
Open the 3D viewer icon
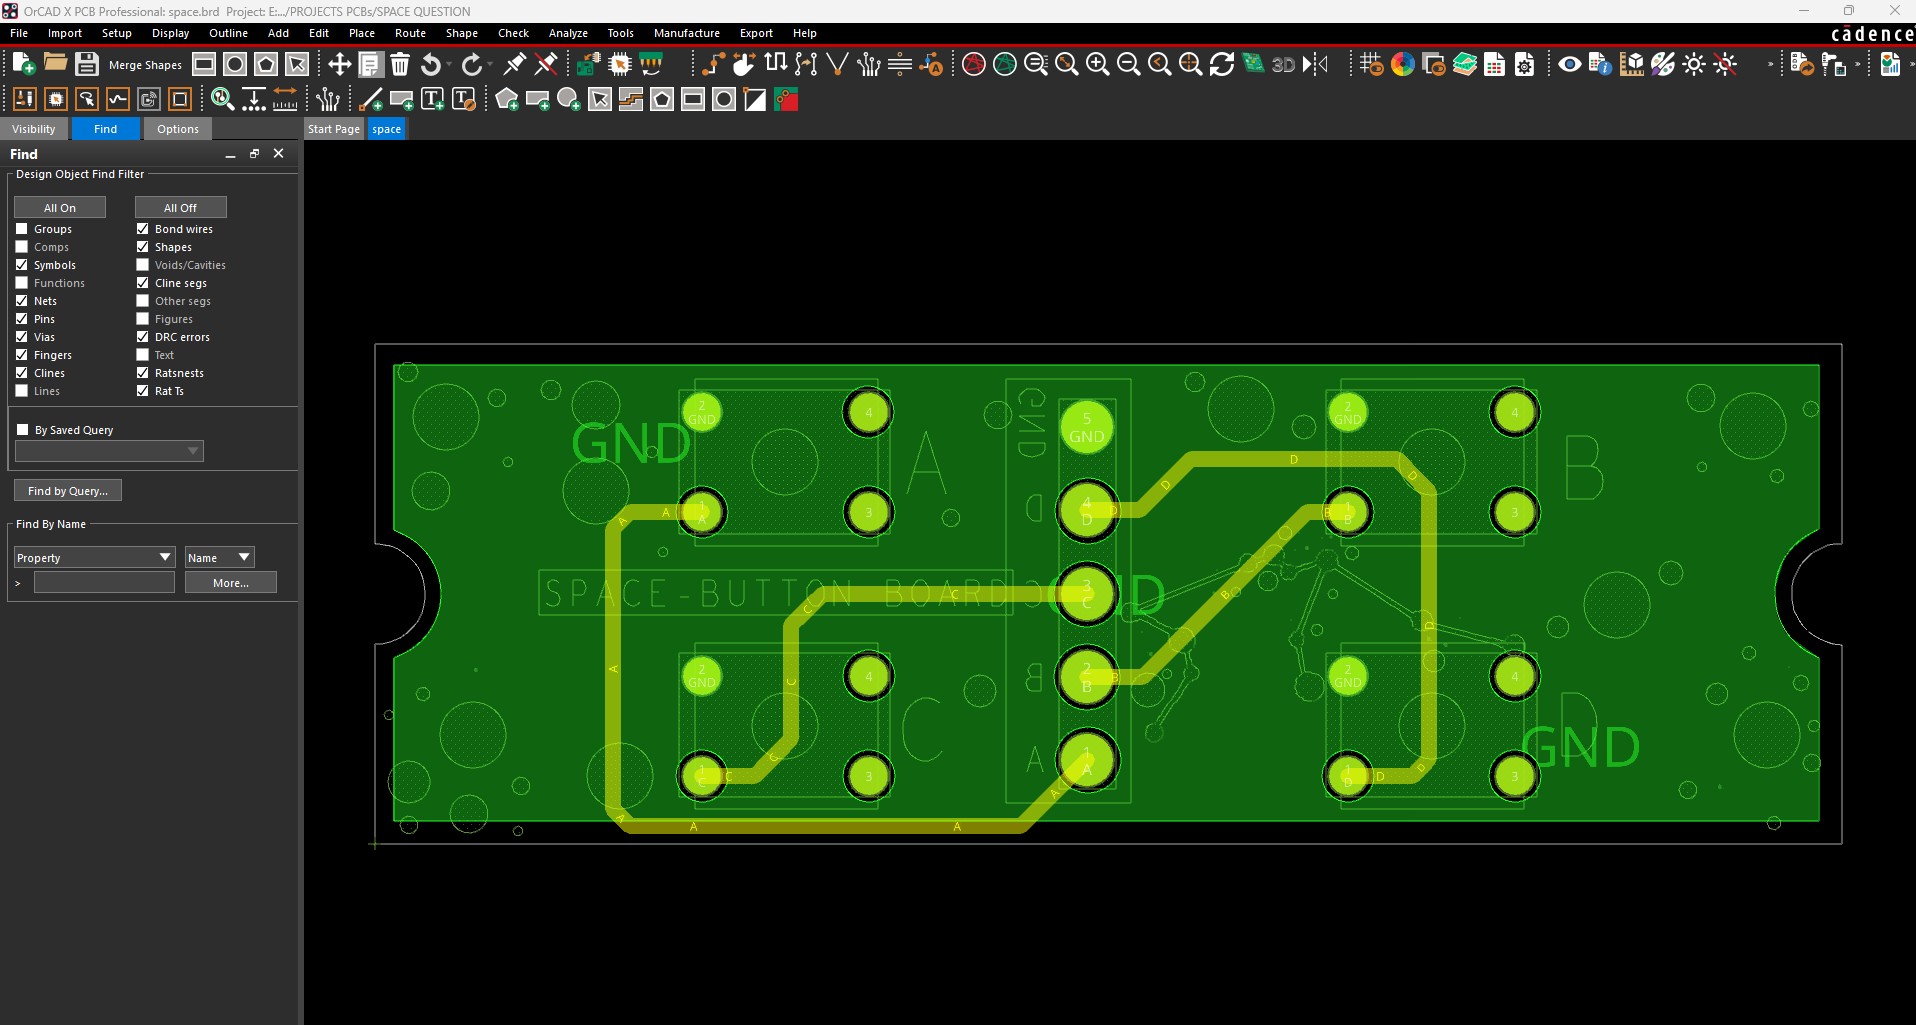[1283, 64]
